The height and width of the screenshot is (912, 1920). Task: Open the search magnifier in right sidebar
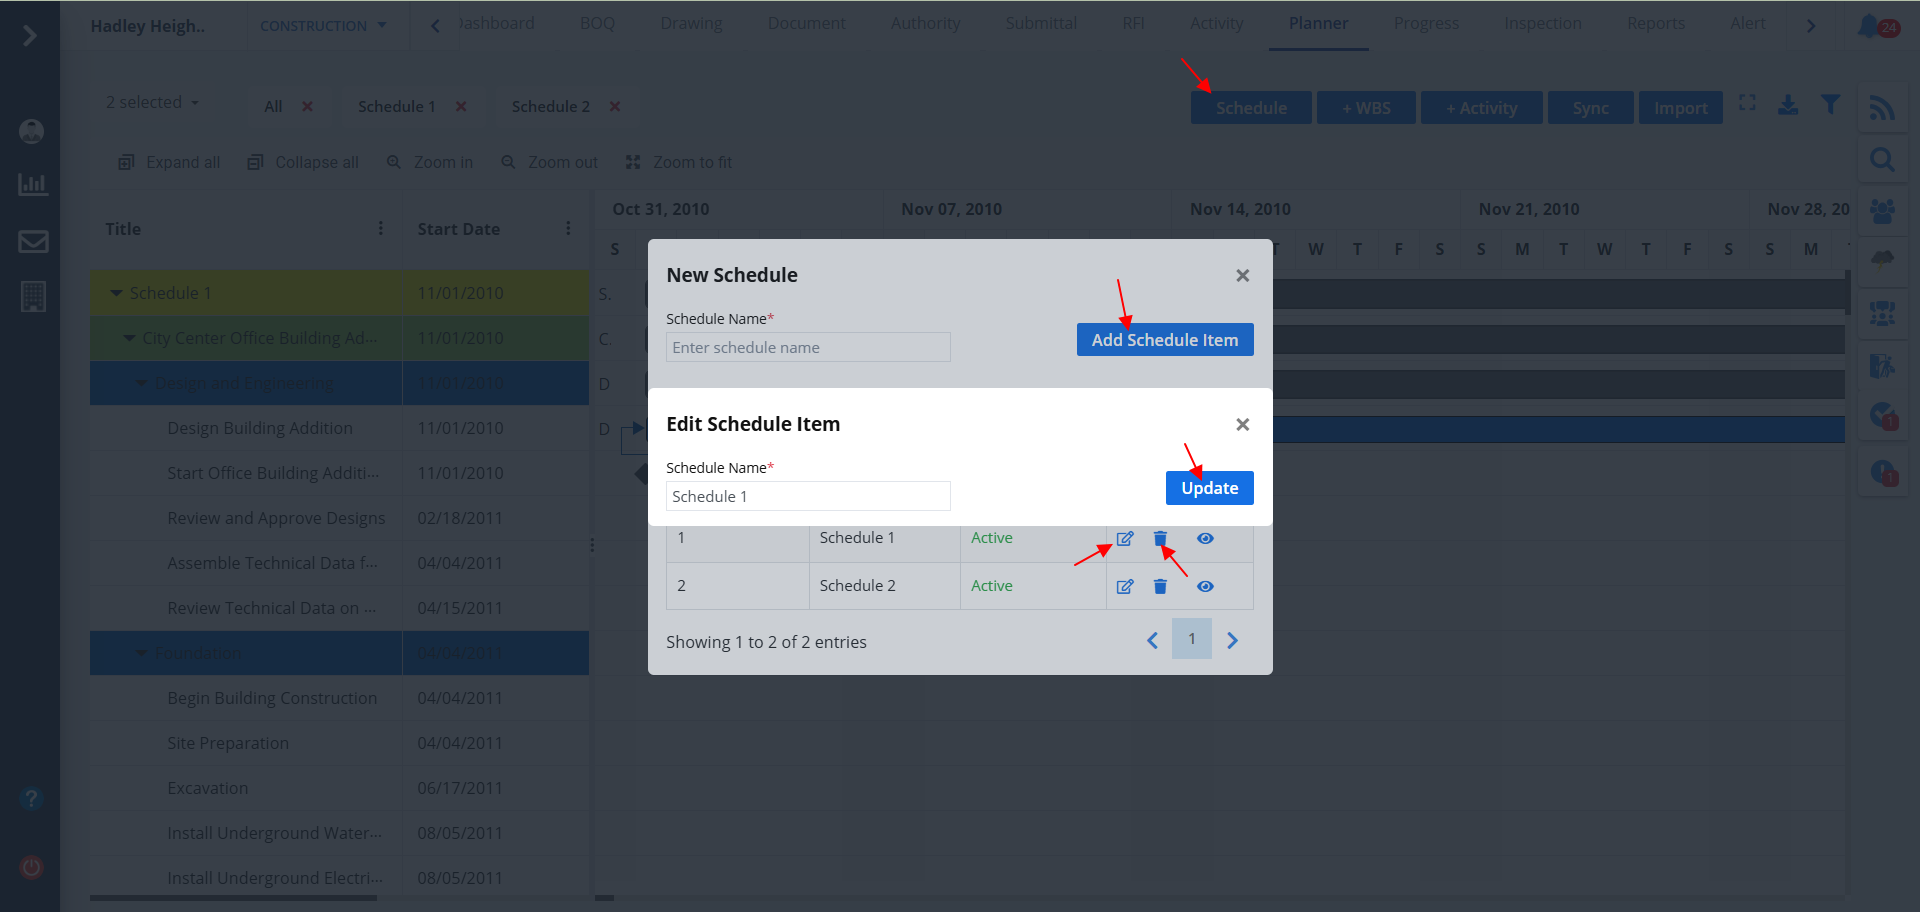[1882, 160]
